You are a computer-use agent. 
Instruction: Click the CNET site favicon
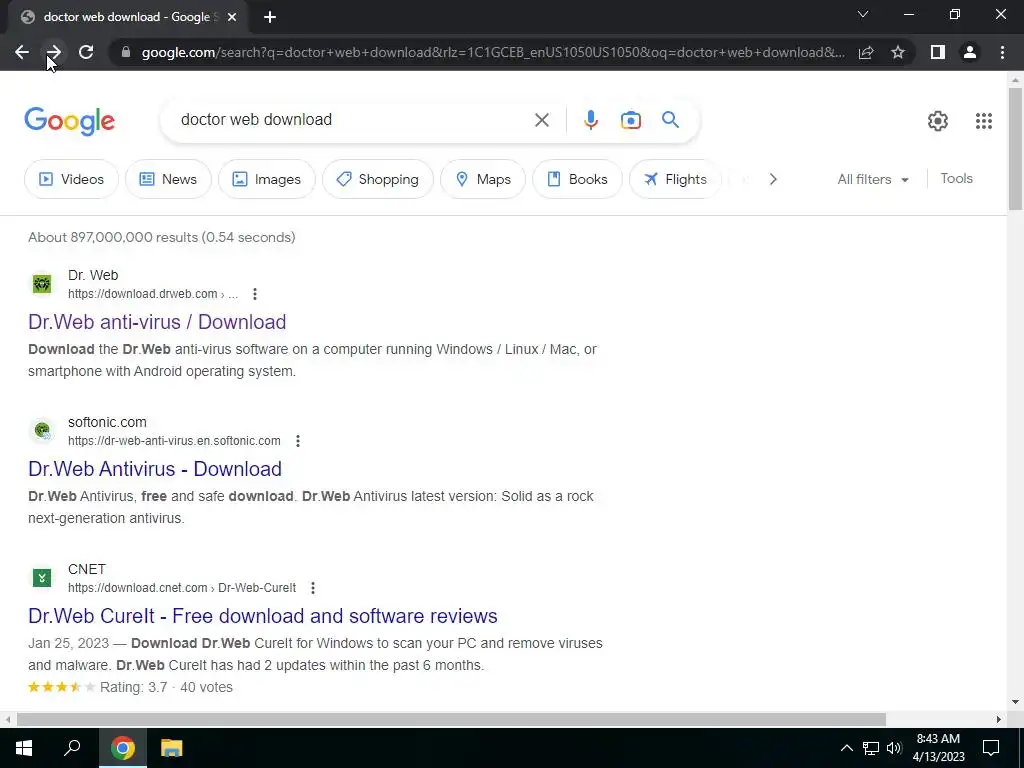click(42, 578)
